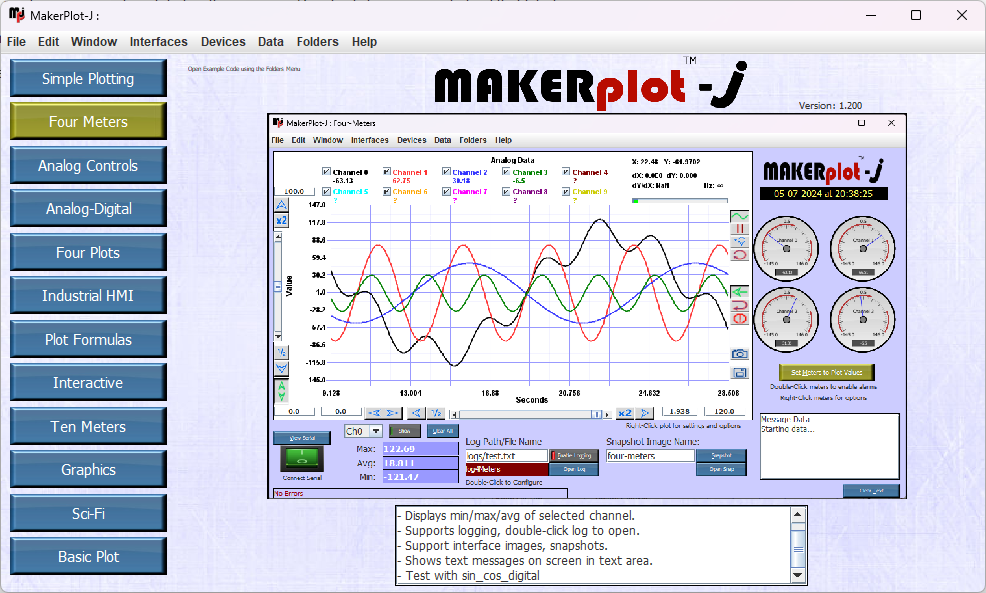Toggle the green Connect Serial switch
This screenshot has height=593, width=986.
tap(302, 459)
